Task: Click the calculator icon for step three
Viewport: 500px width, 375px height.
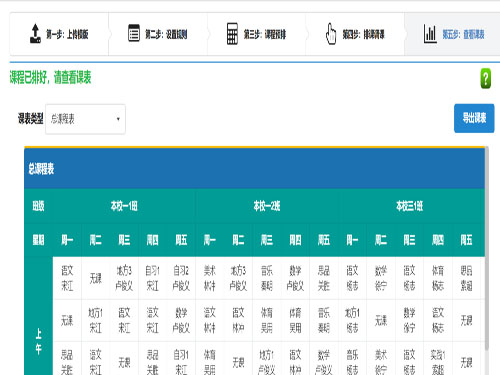Action: [232, 33]
